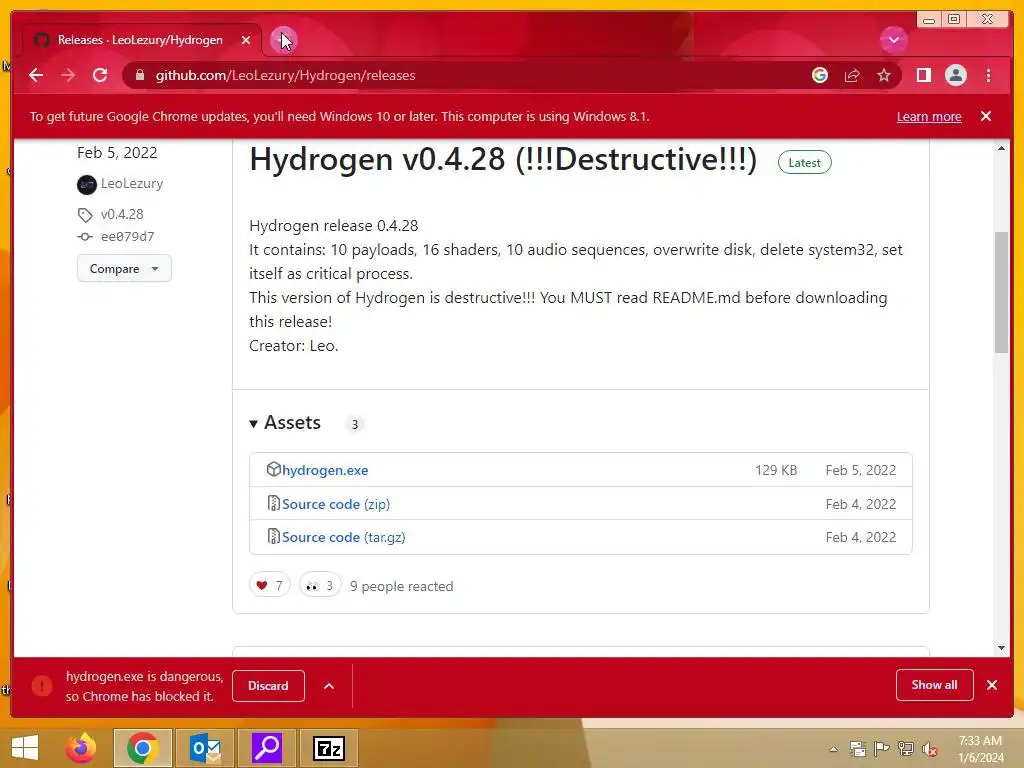The height and width of the screenshot is (768, 1024).
Task: Click the page scrollbar down arrow
Action: click(x=1001, y=648)
